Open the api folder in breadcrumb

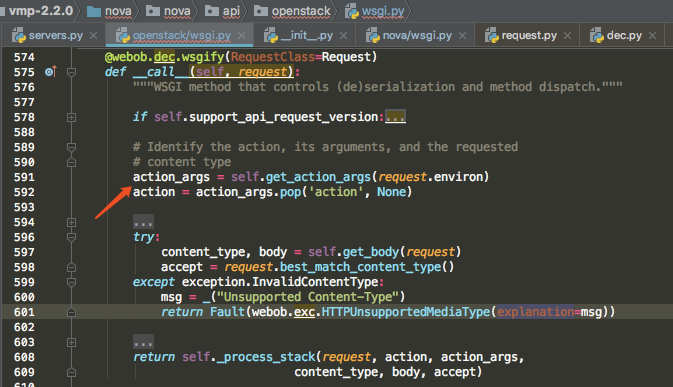pyautogui.click(x=222, y=11)
